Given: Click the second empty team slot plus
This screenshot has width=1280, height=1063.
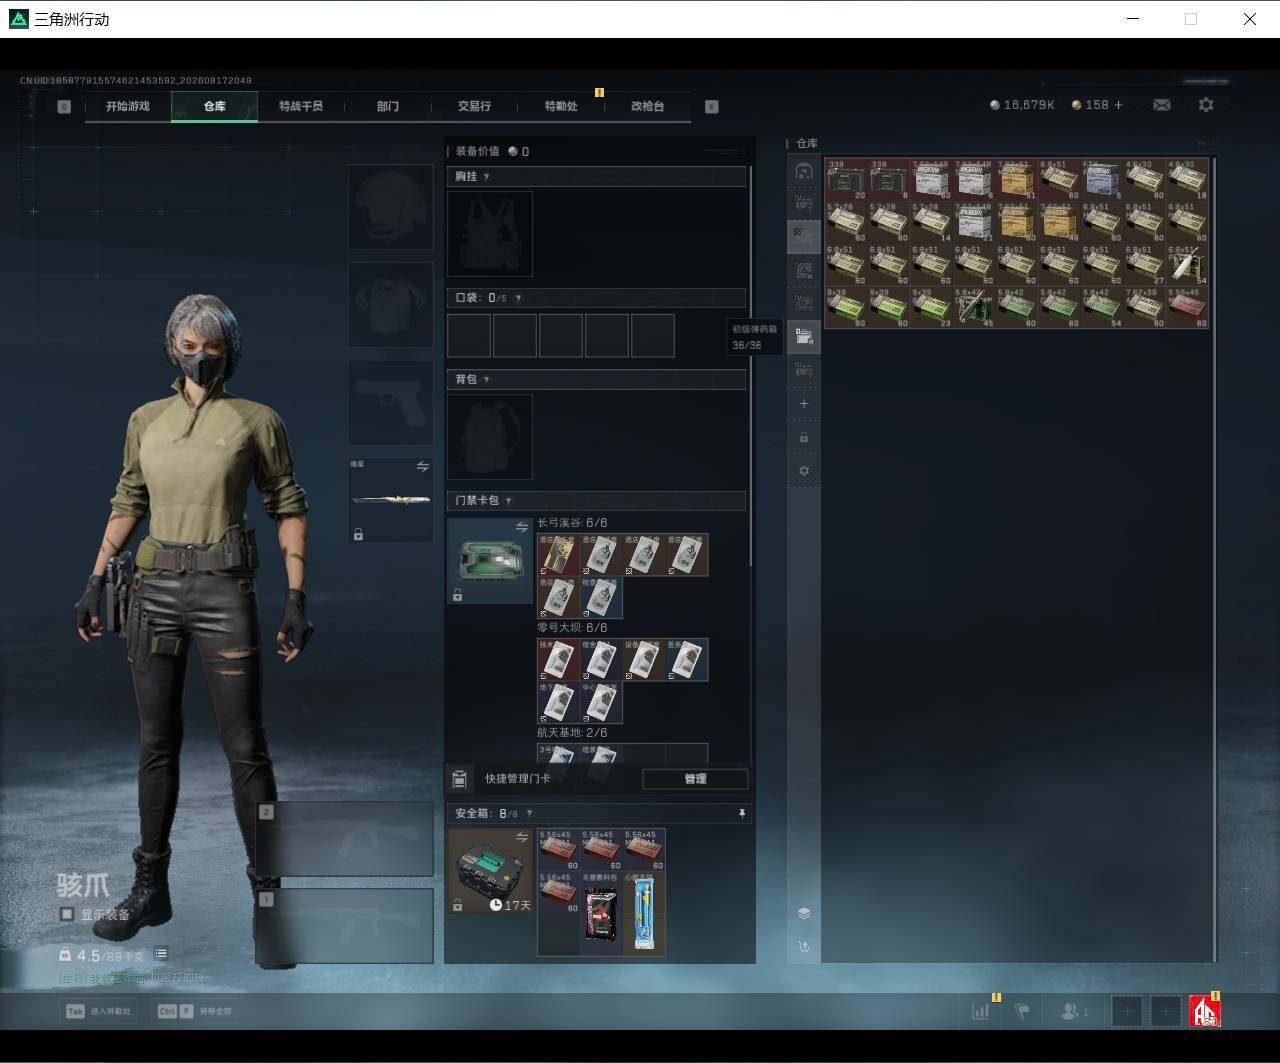Looking at the screenshot, I should point(1165,1011).
